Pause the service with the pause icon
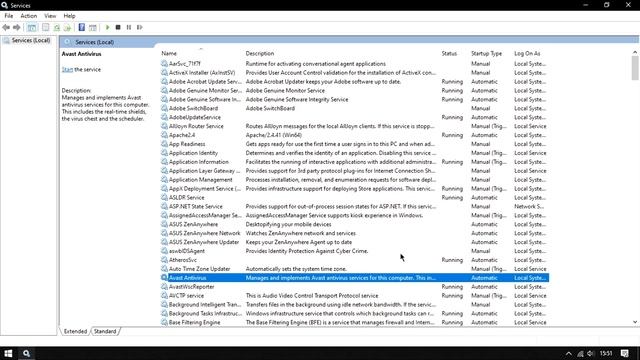Image resolution: width=640 pixels, height=360 pixels. (129, 27)
